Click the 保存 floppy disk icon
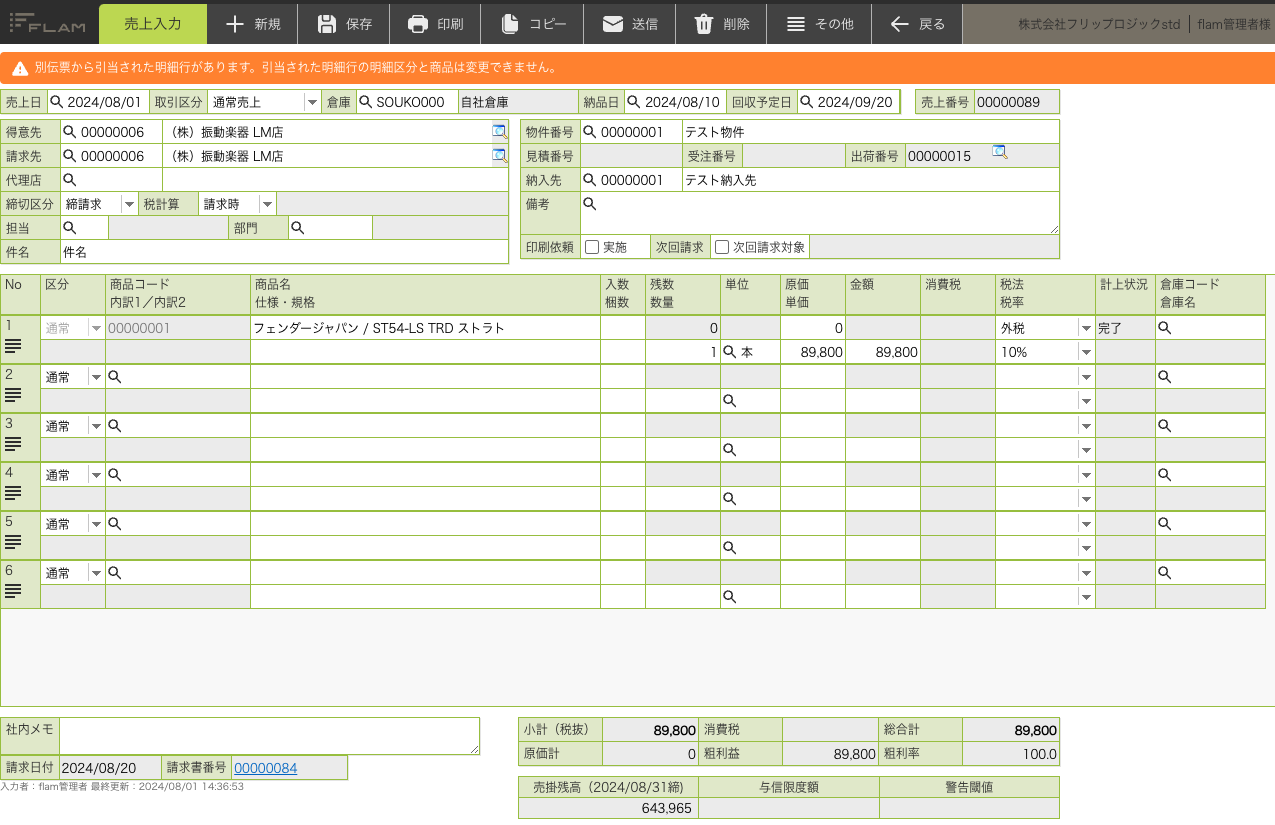Viewport: 1275px width, 825px height. (x=326, y=24)
